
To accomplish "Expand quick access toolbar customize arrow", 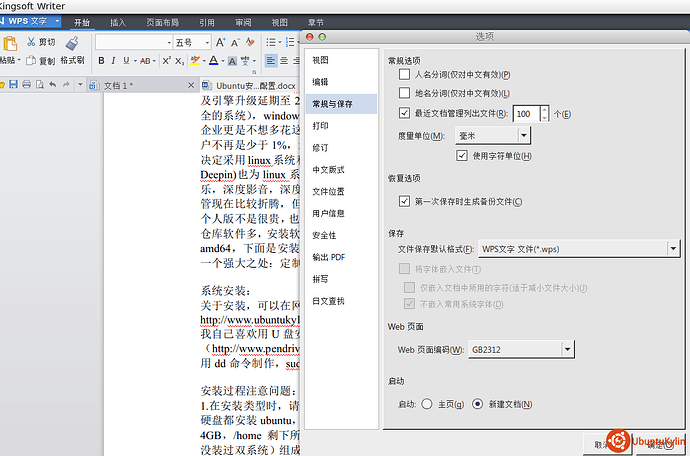I will [80, 85].
